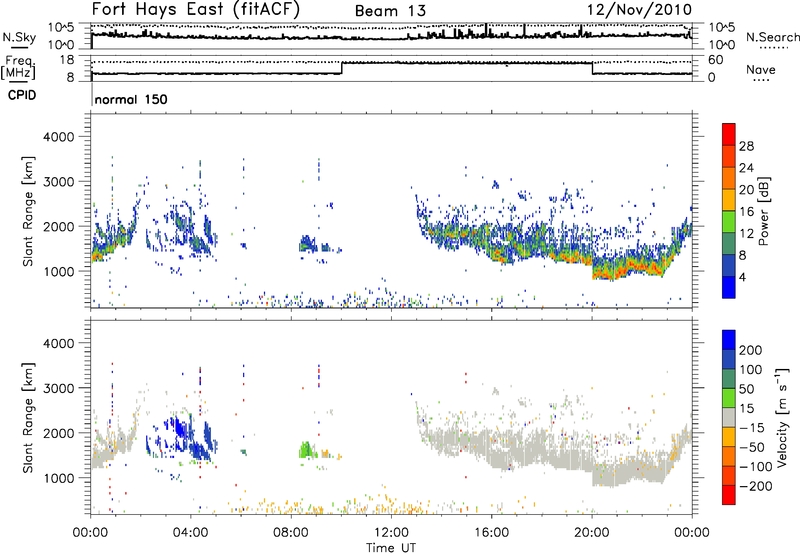The width and height of the screenshot is (800, 554).
Task: Click the '12:00' time axis tick label
Action: pos(391,533)
